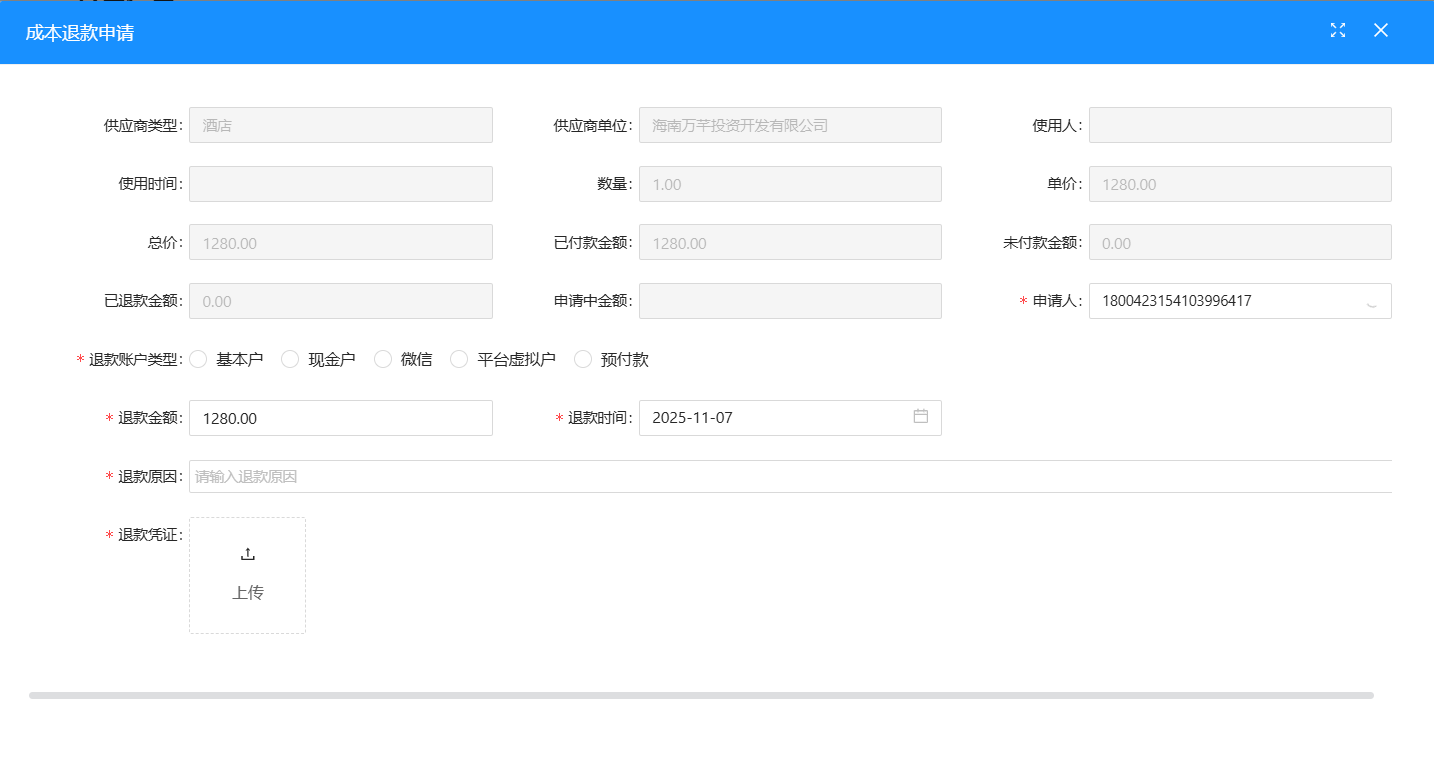Select 现金户 refund account type
Viewport: 1434px width, 765px height.
[290, 359]
